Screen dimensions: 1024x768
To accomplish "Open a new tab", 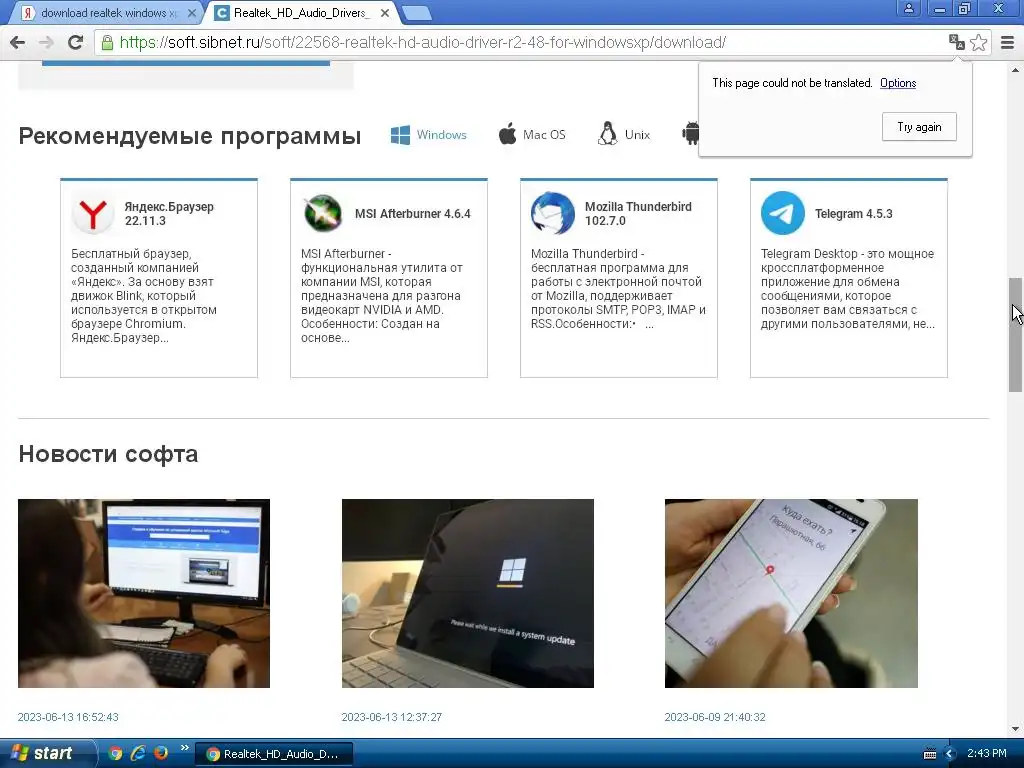I will point(416,13).
